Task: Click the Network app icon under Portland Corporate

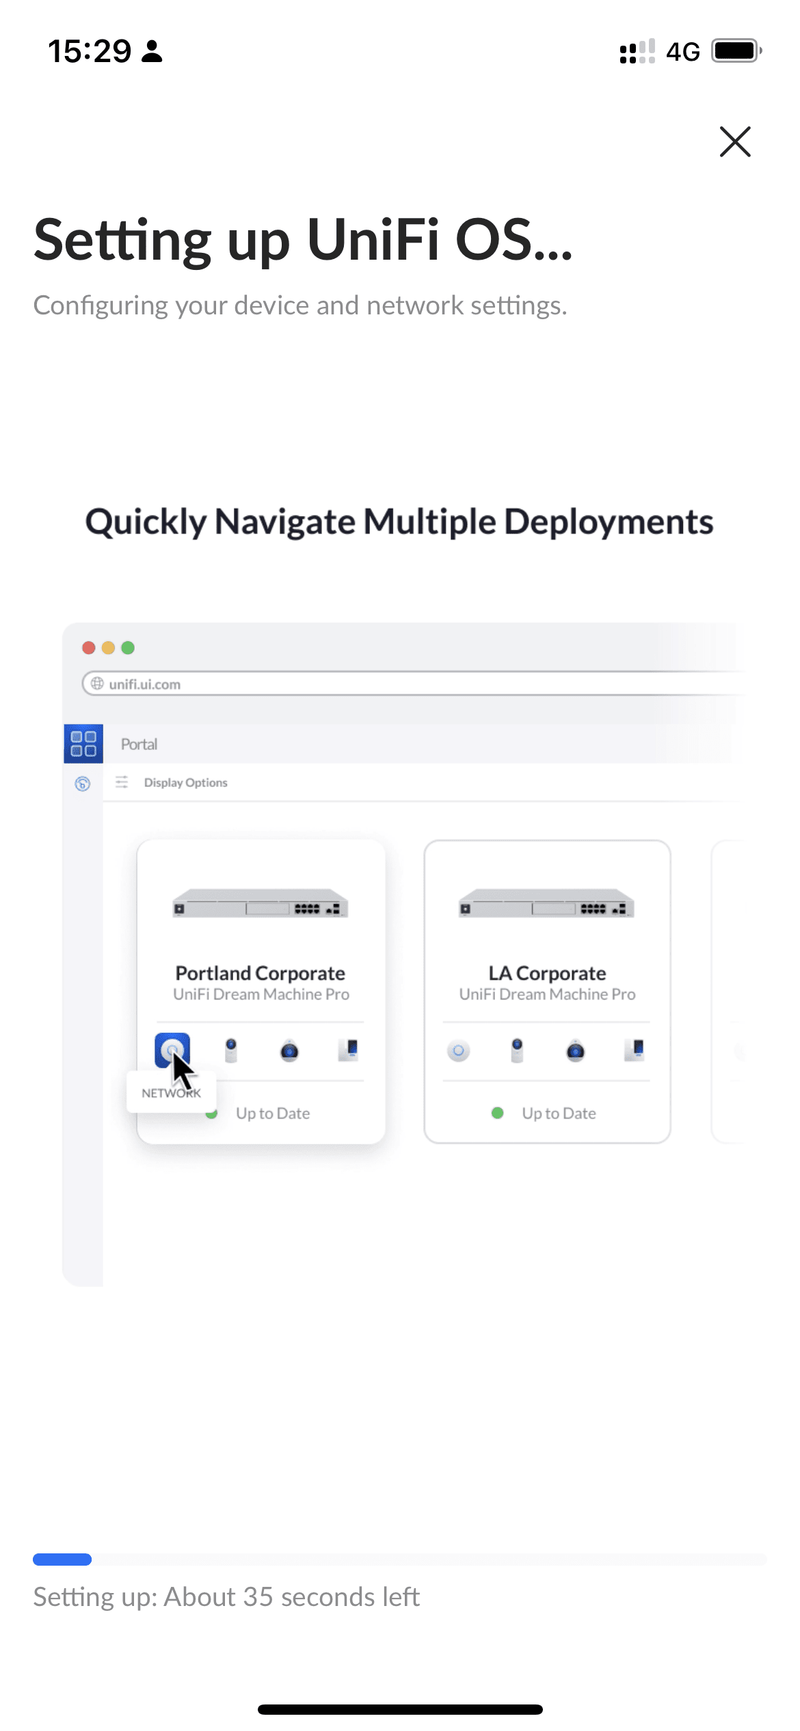Action: point(172,1050)
